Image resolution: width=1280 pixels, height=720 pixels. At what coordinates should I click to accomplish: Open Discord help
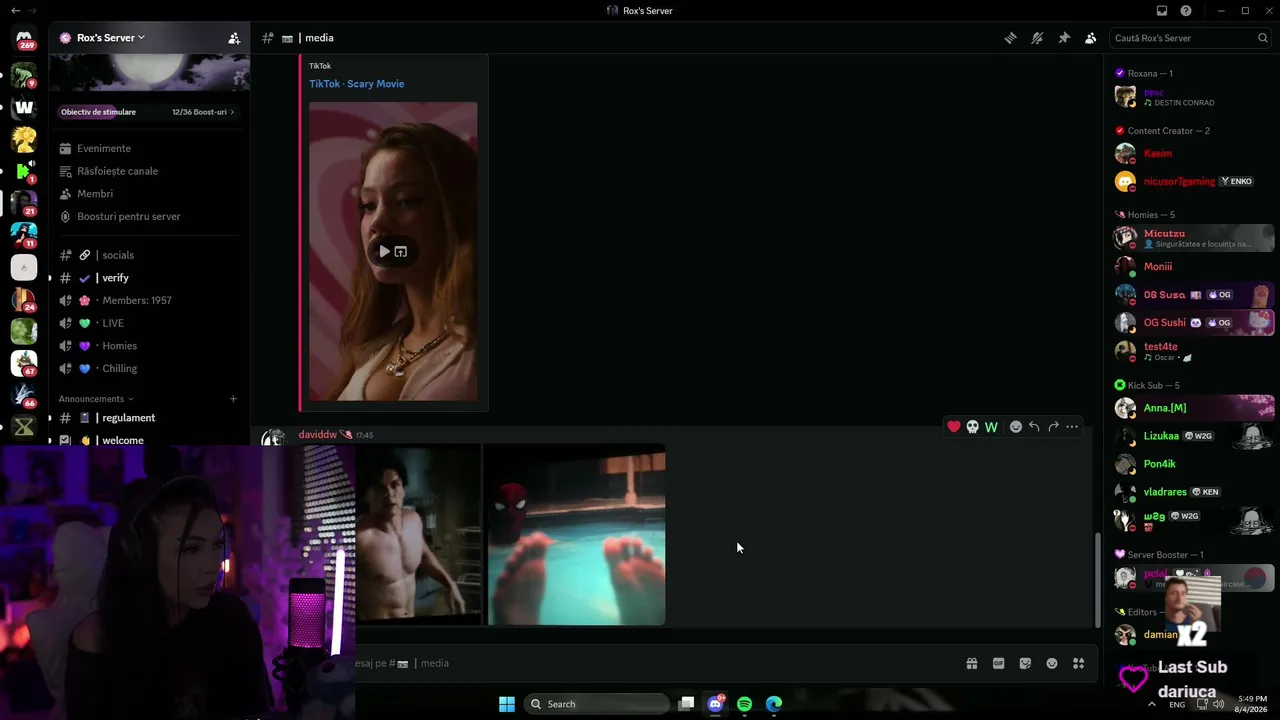1186,11
